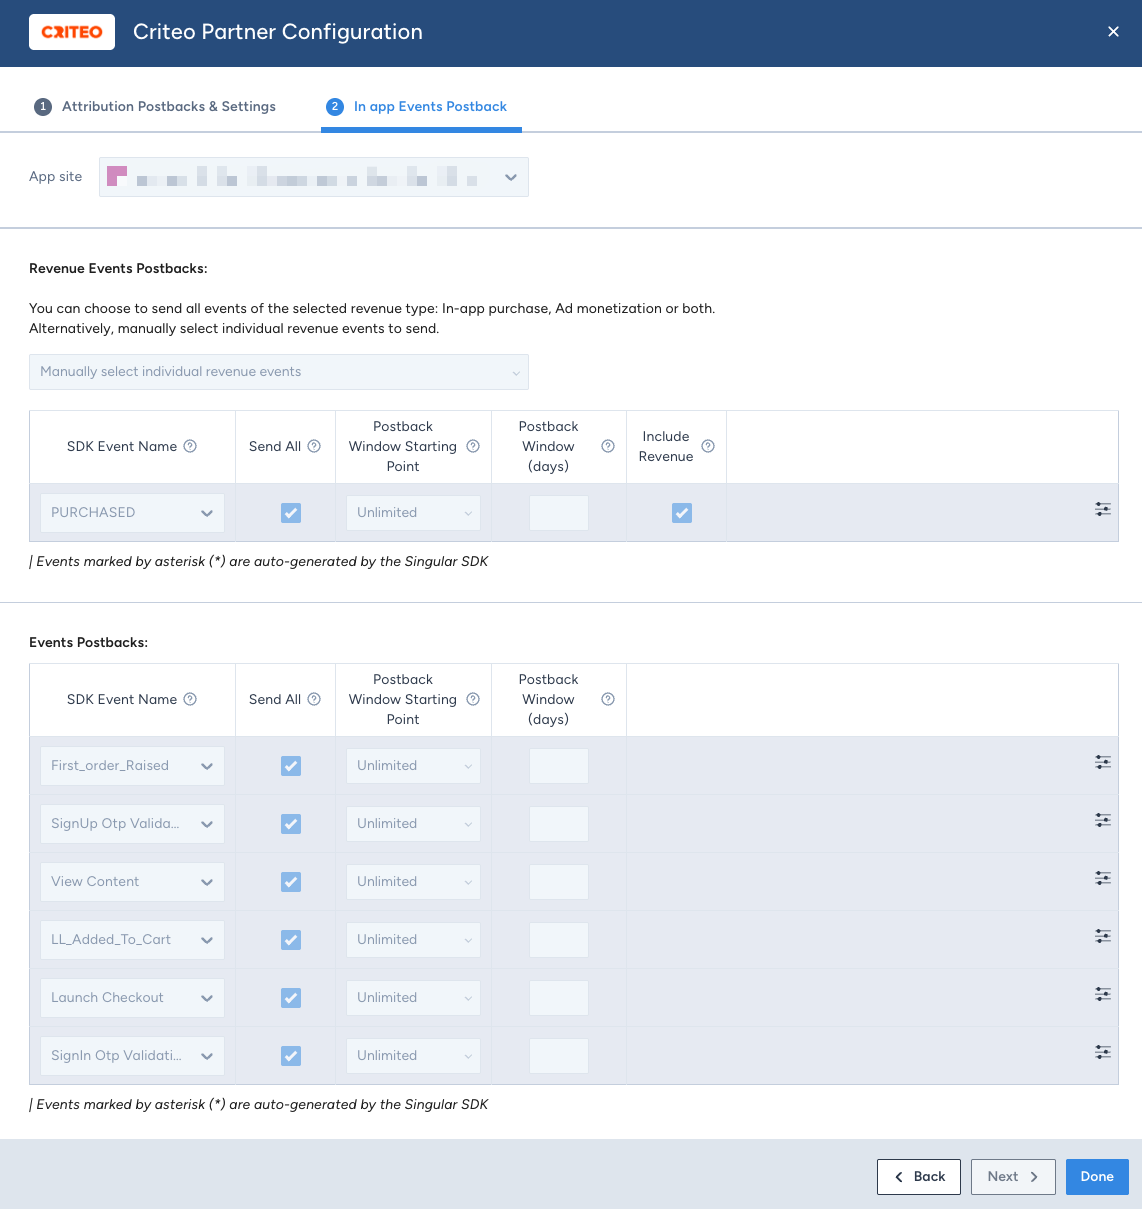Screen dimensions: 1142x1209
Task: Open settings sliders icon for PURCHASED row
Action: (1103, 510)
